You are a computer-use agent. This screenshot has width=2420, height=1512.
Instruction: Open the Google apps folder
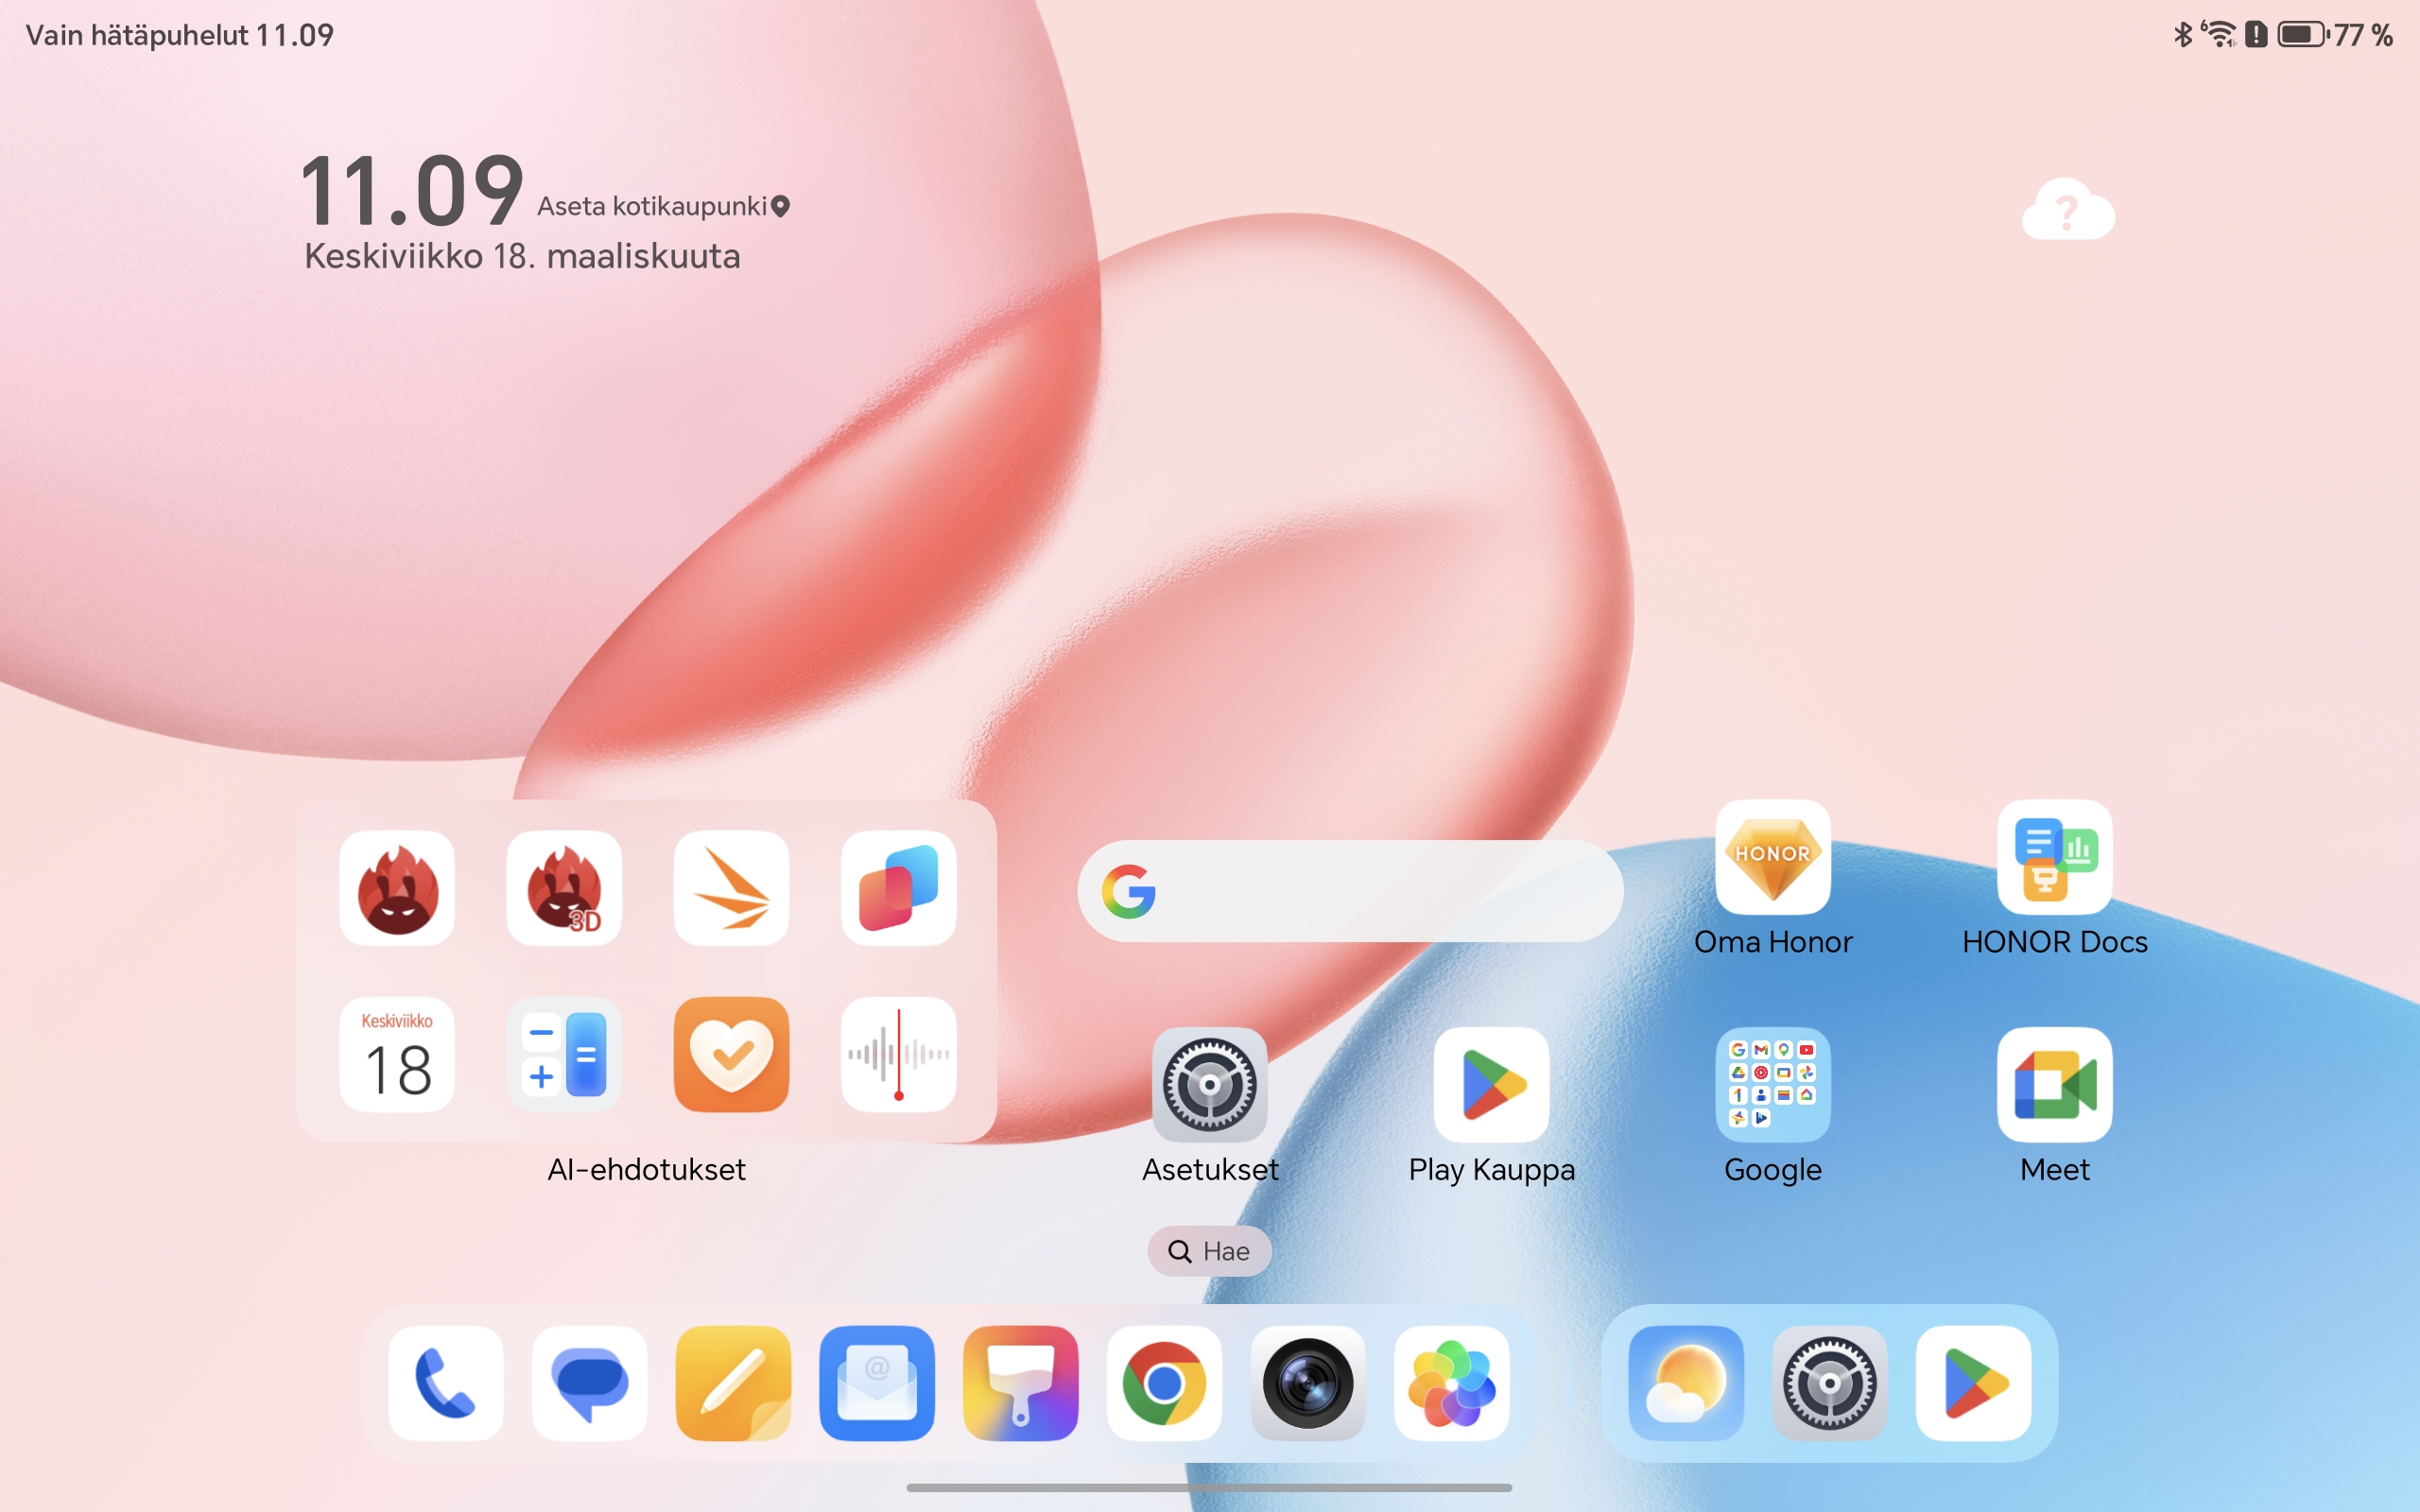coord(1772,1085)
